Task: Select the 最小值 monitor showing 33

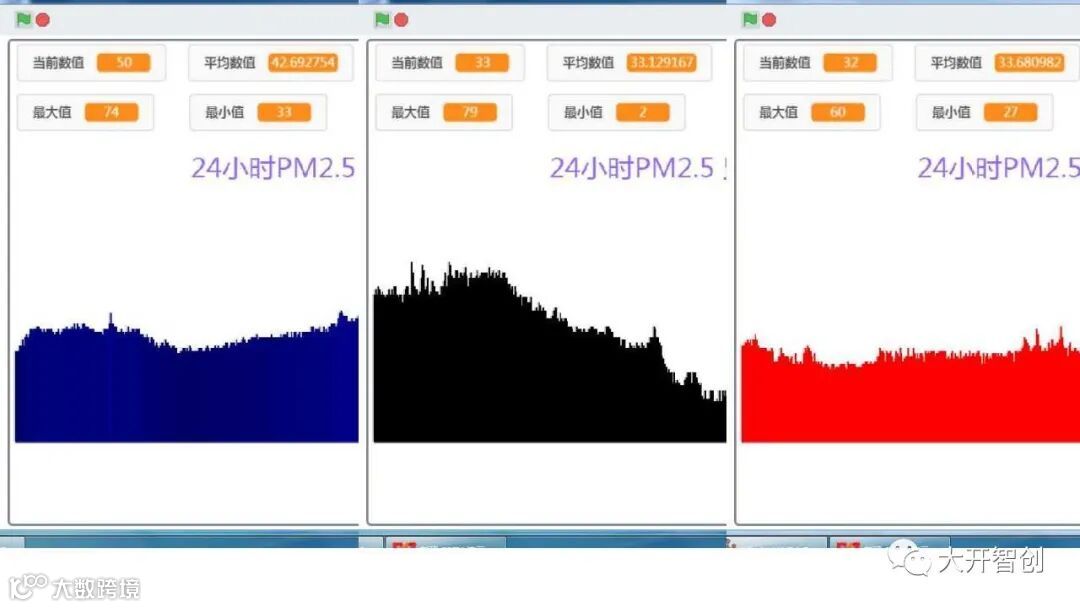Action: [x=258, y=112]
